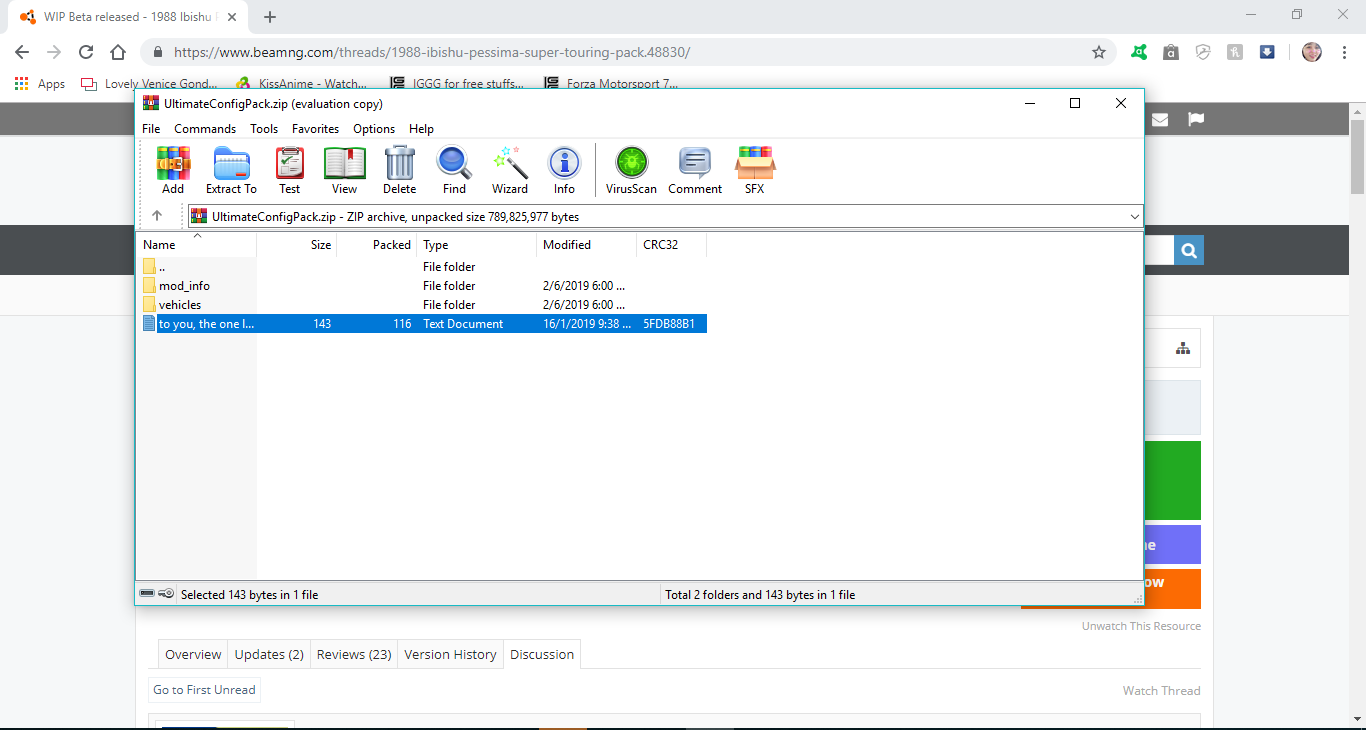Open the Help menu
This screenshot has width=1366, height=730.
tap(421, 129)
